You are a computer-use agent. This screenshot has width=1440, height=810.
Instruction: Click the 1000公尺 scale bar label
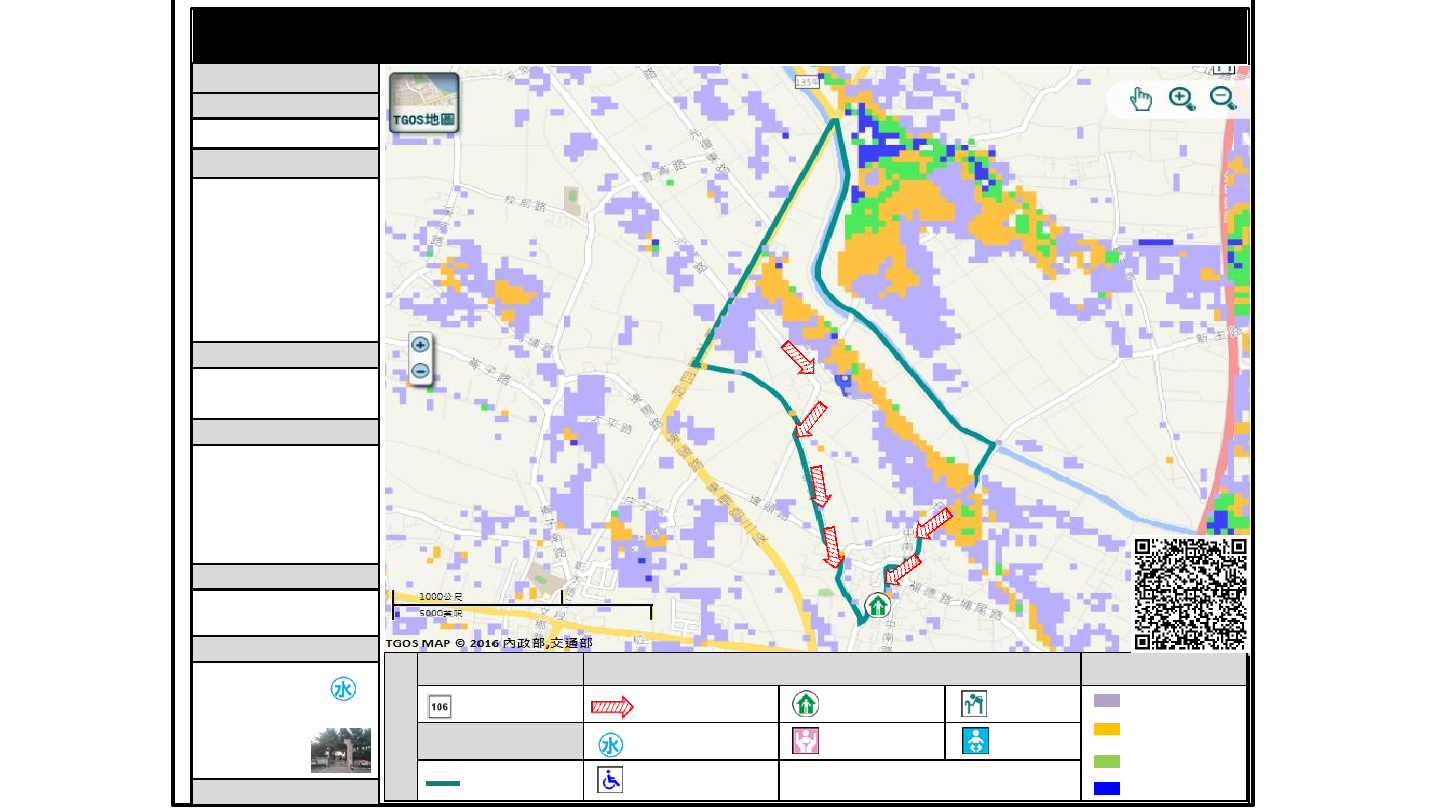(440, 596)
